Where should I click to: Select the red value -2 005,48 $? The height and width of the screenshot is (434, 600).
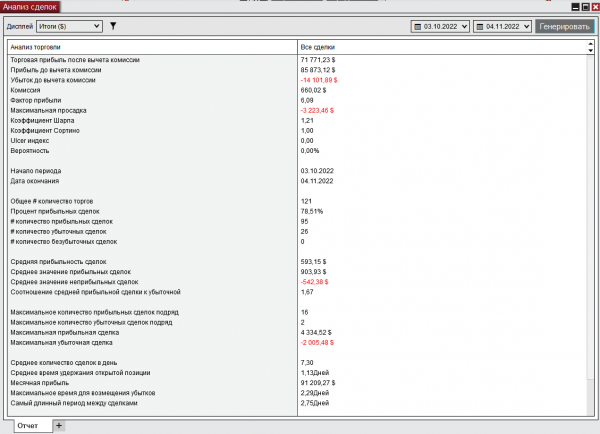point(317,343)
